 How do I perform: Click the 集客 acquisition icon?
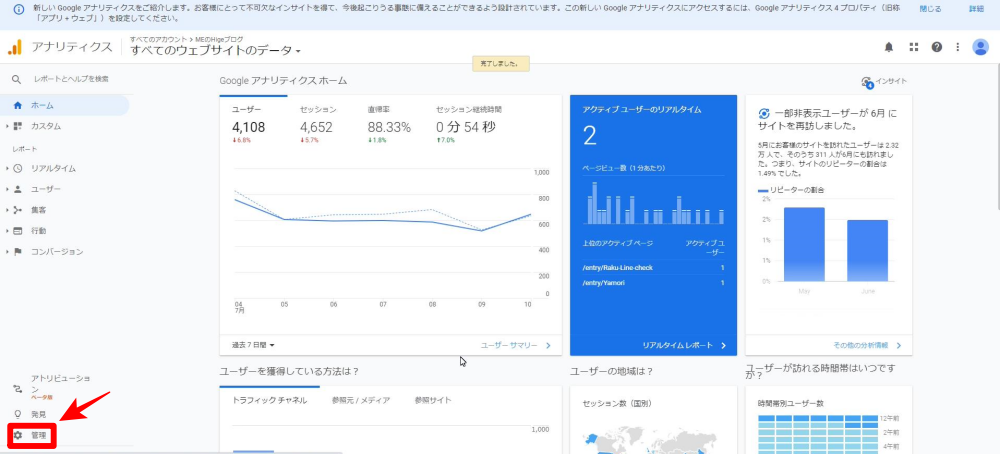click(17, 210)
